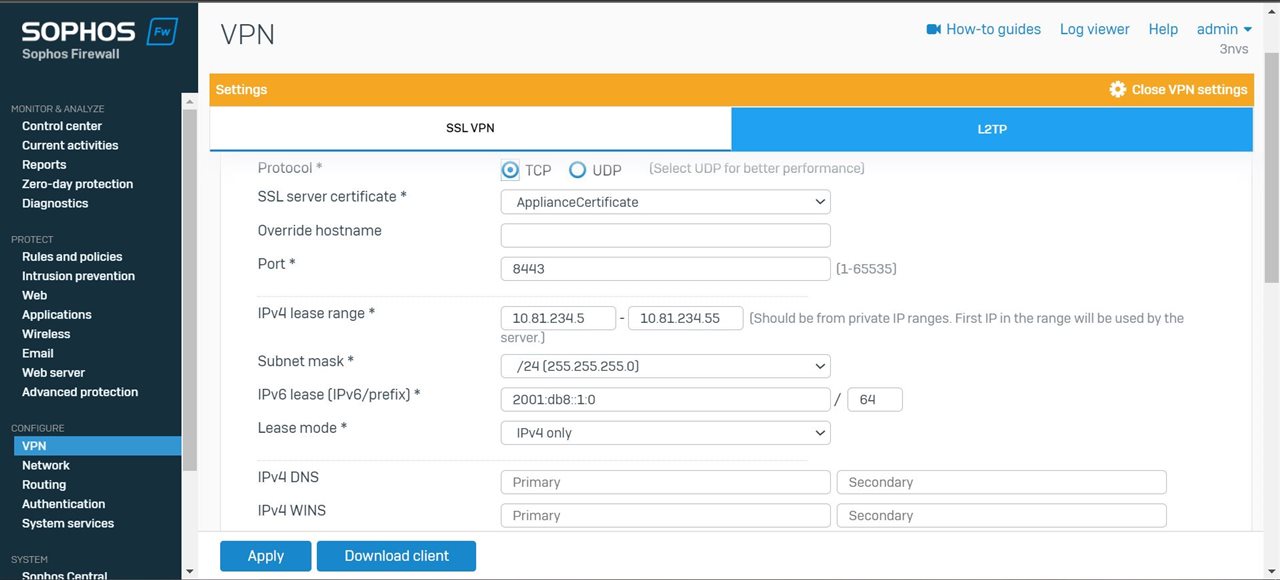The image size is (1280, 580).
Task: Open the Log viewer link
Action: (x=1094, y=29)
